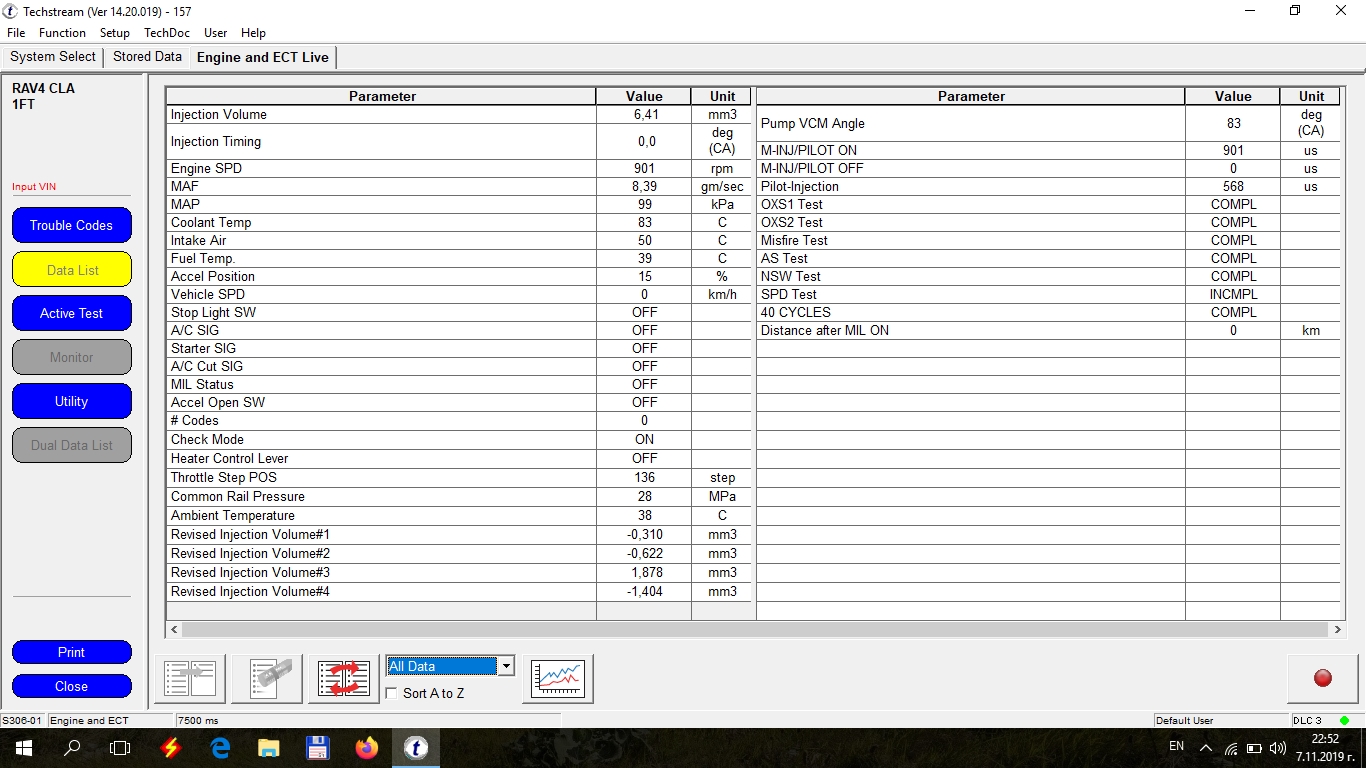Select the Fuel Temp. parameter row

(459, 258)
